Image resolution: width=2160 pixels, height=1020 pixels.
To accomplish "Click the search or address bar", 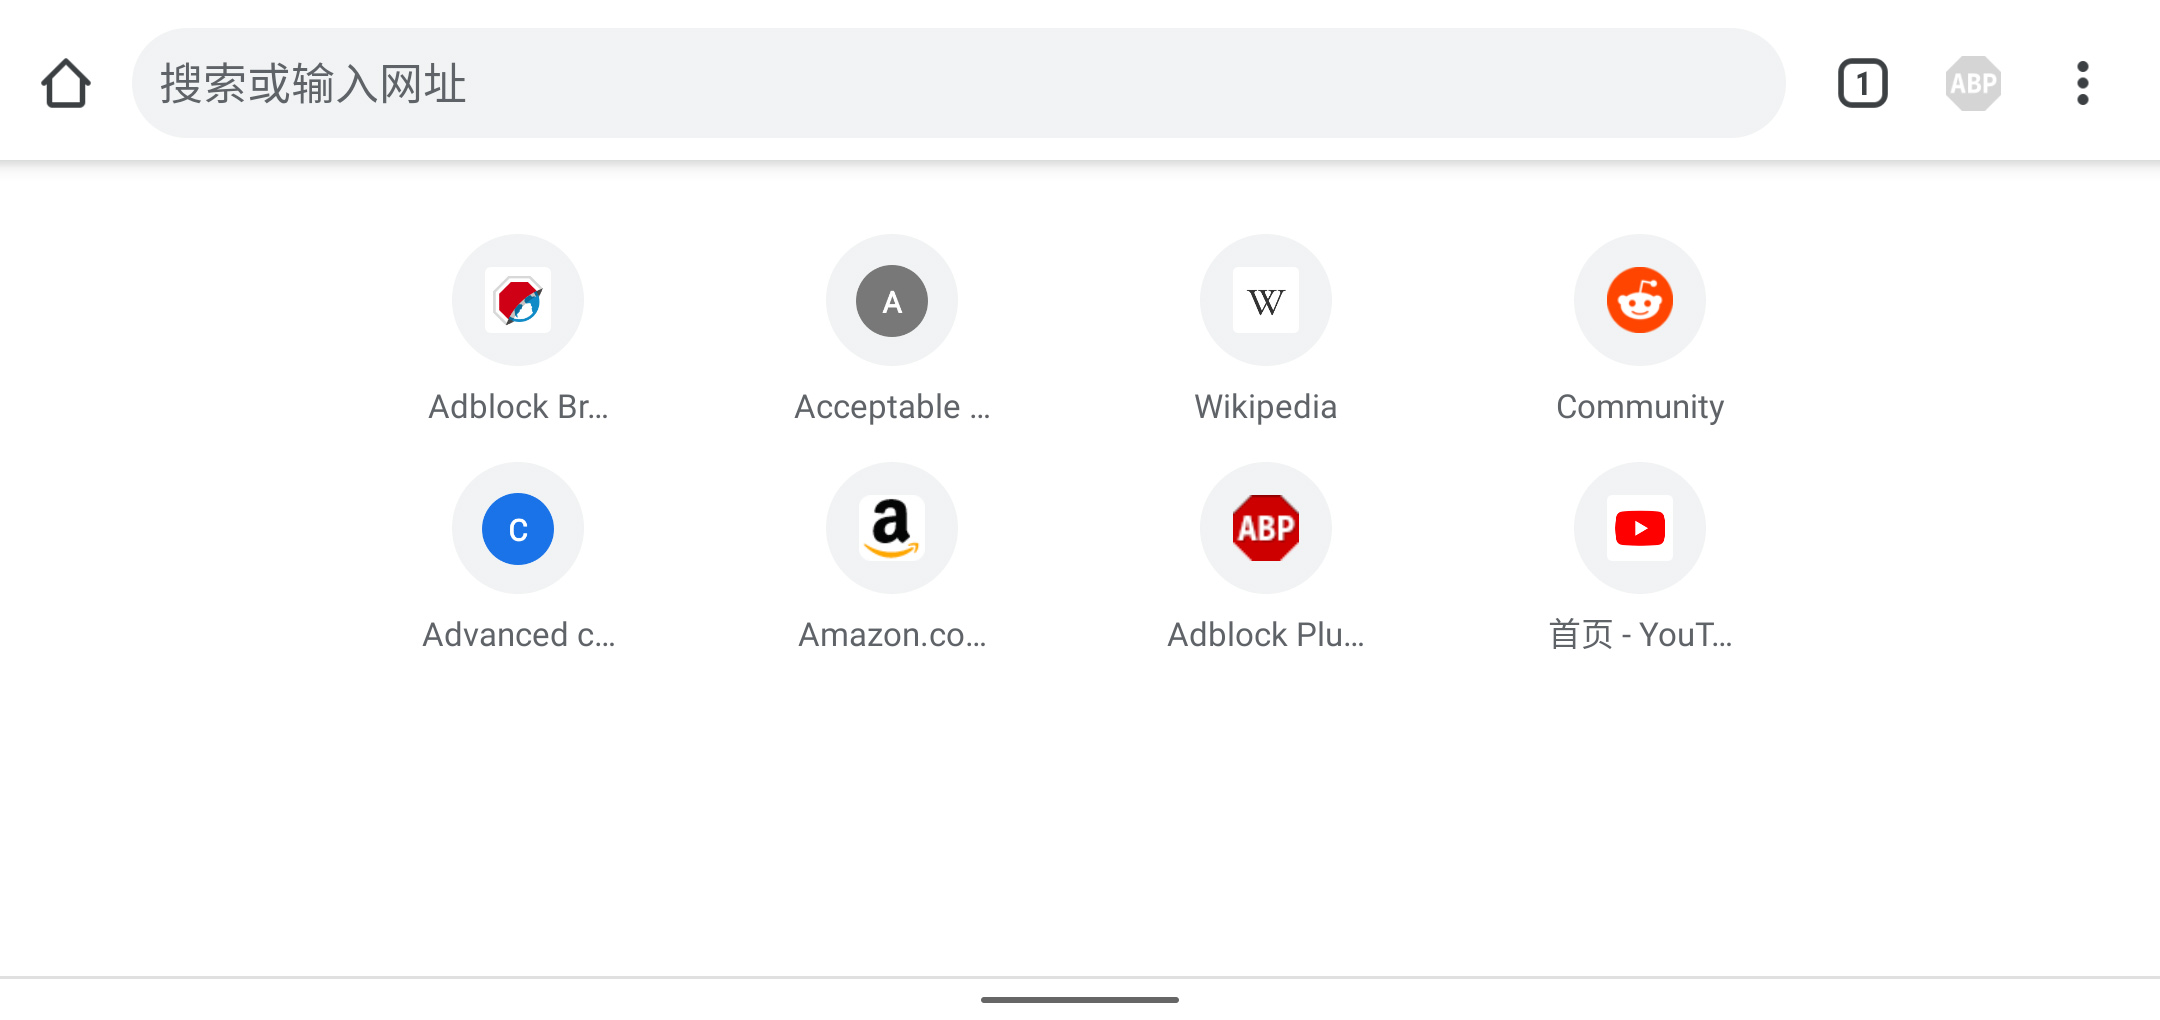I will [x=960, y=84].
